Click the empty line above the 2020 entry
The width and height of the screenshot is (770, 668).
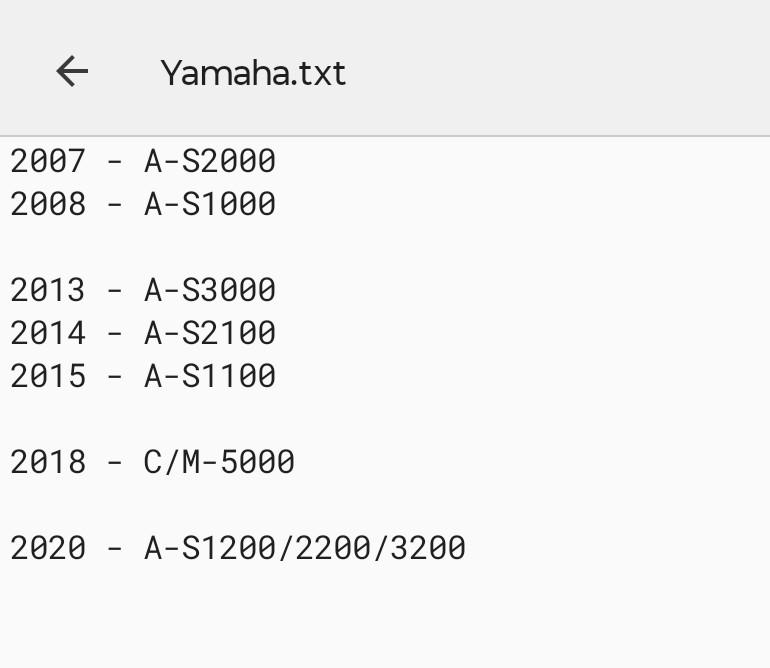pos(200,505)
